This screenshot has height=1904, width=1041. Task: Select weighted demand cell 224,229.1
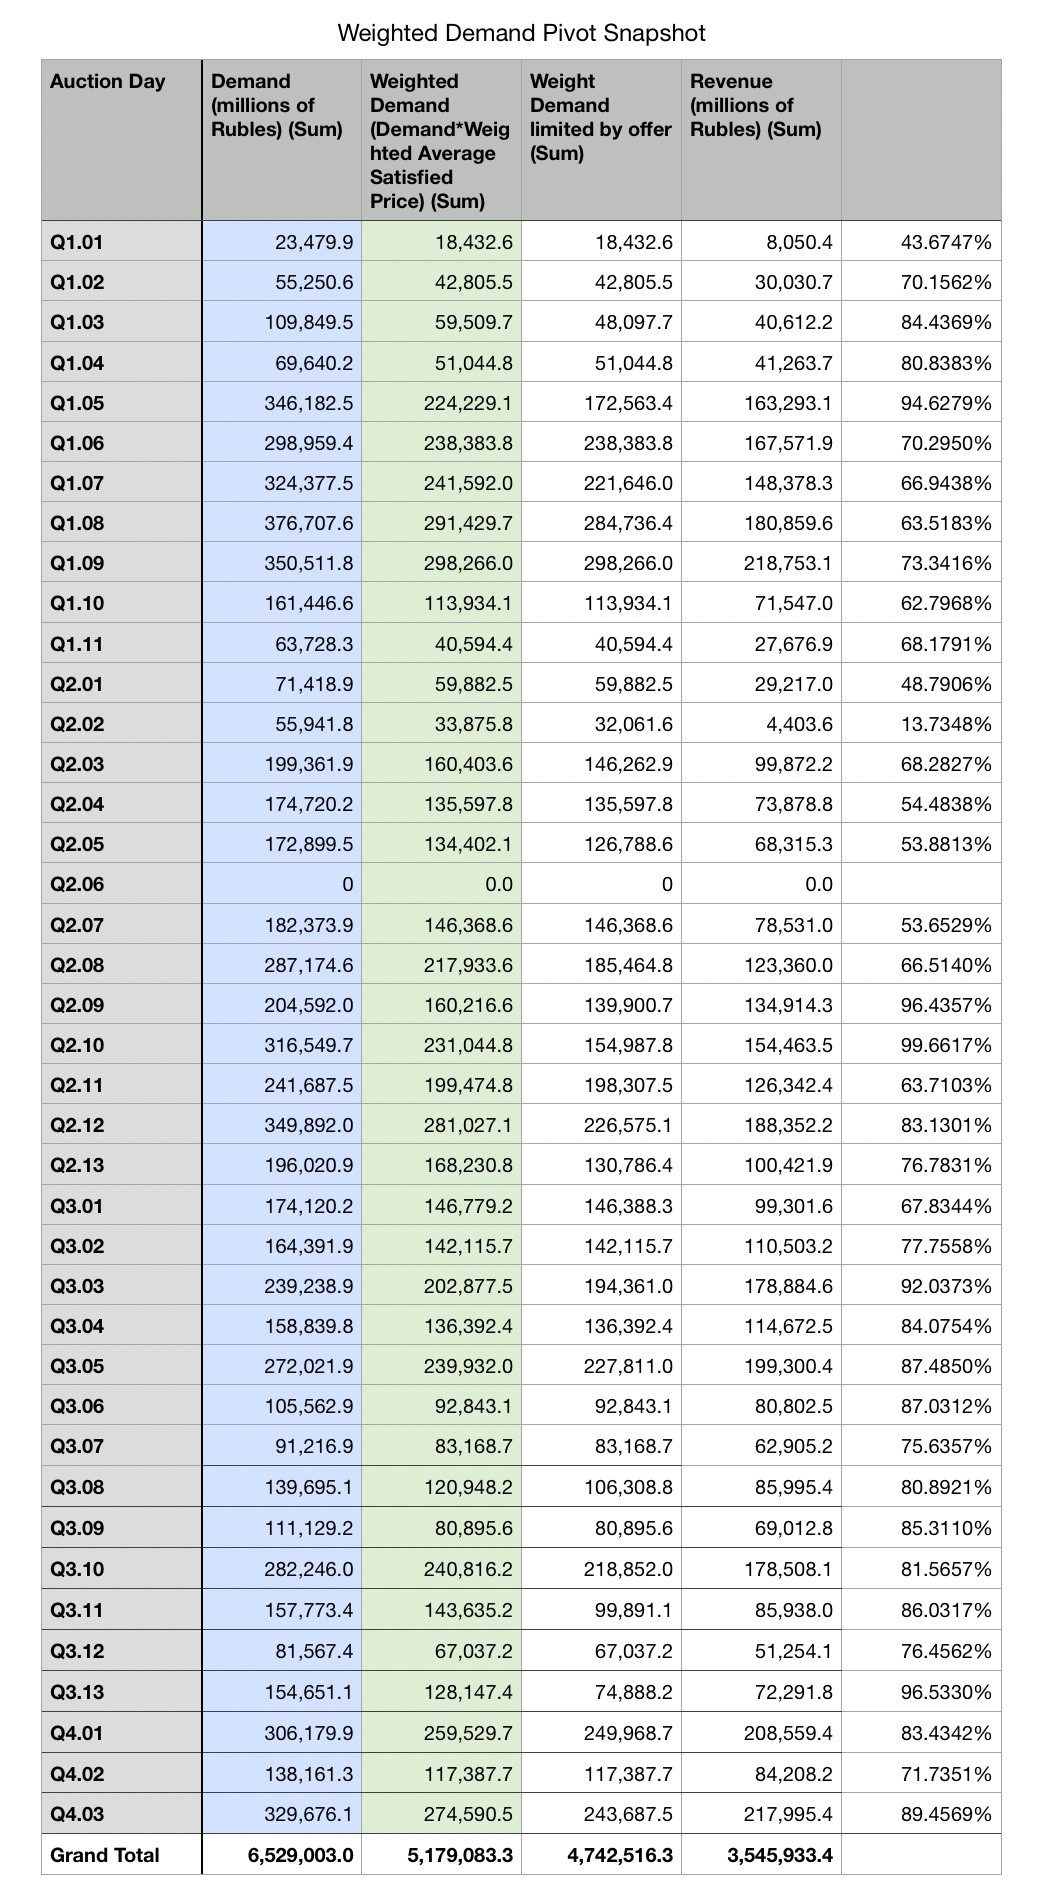click(442, 403)
